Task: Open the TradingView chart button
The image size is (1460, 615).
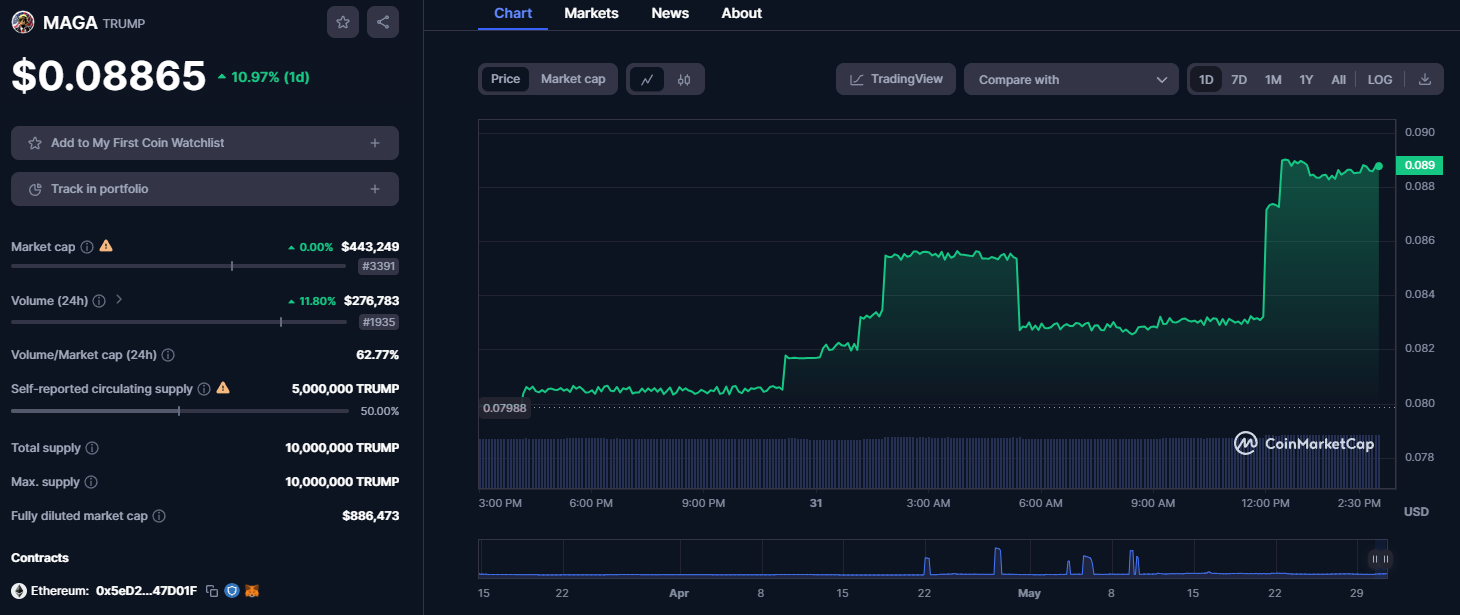Action: tap(896, 79)
